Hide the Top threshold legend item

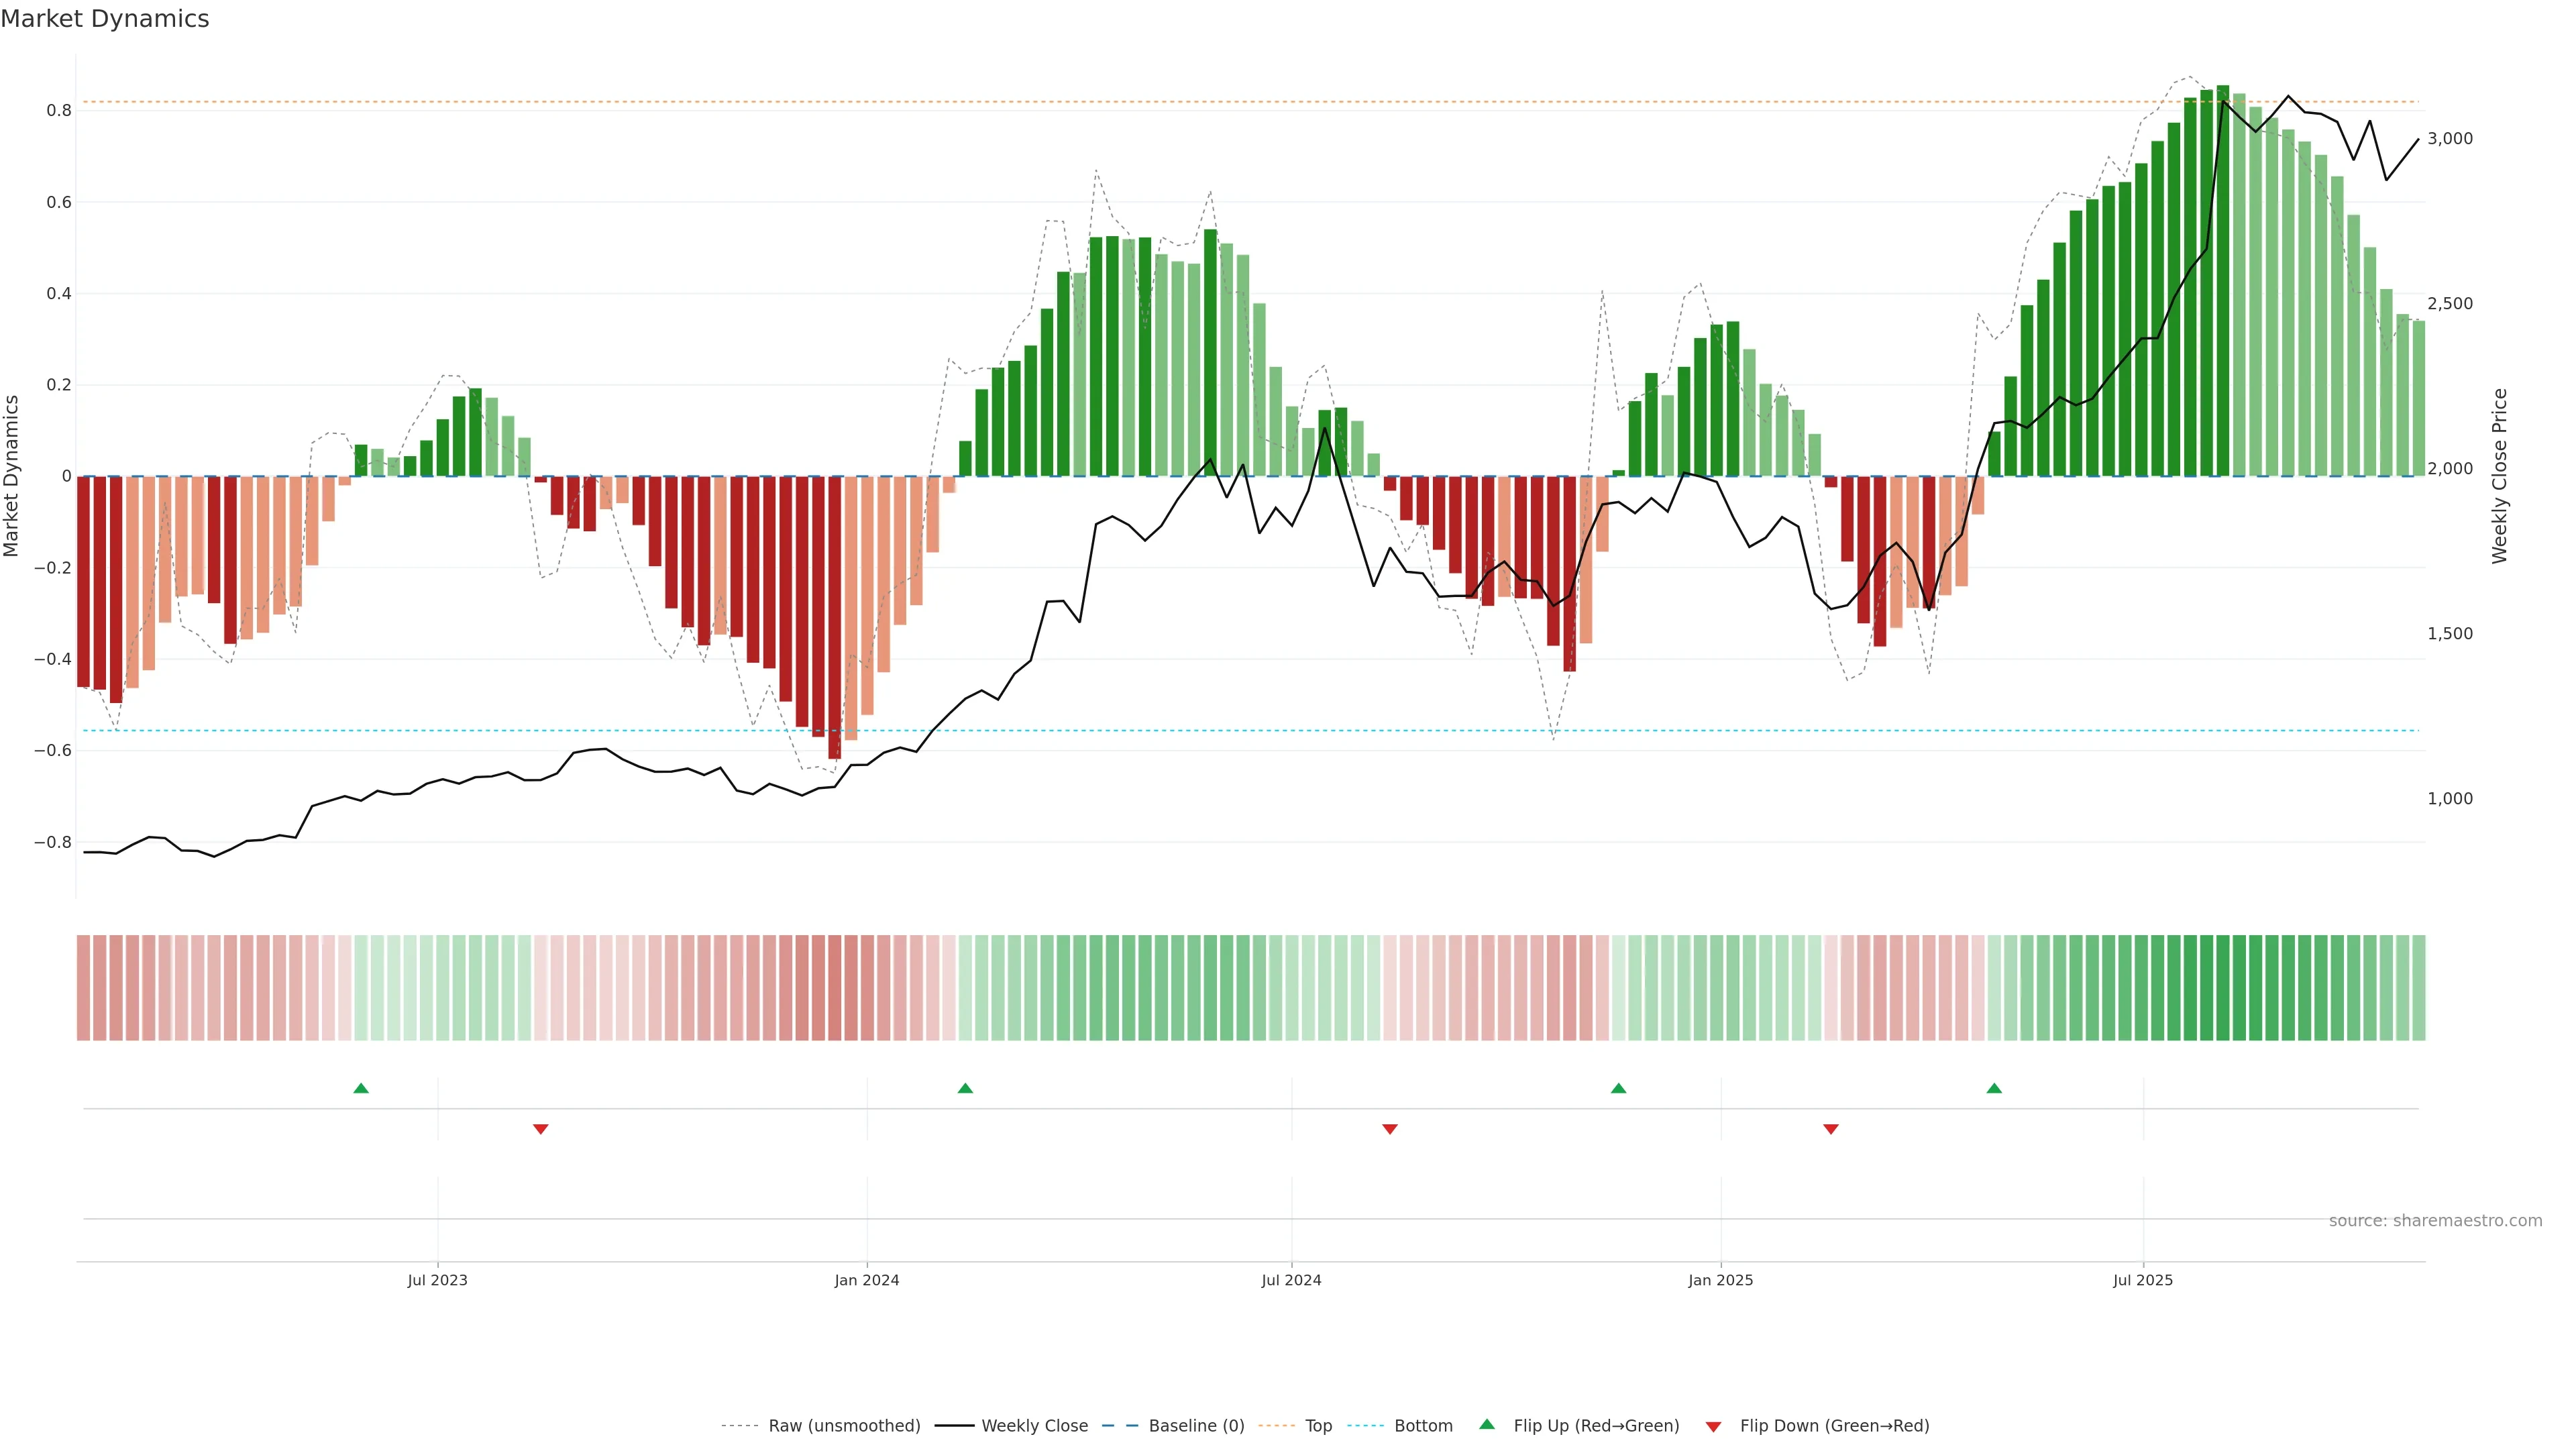(x=1318, y=1426)
